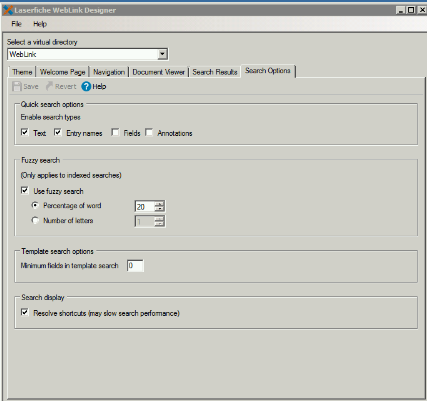Click the Fuzzy search group title

coord(41,160)
